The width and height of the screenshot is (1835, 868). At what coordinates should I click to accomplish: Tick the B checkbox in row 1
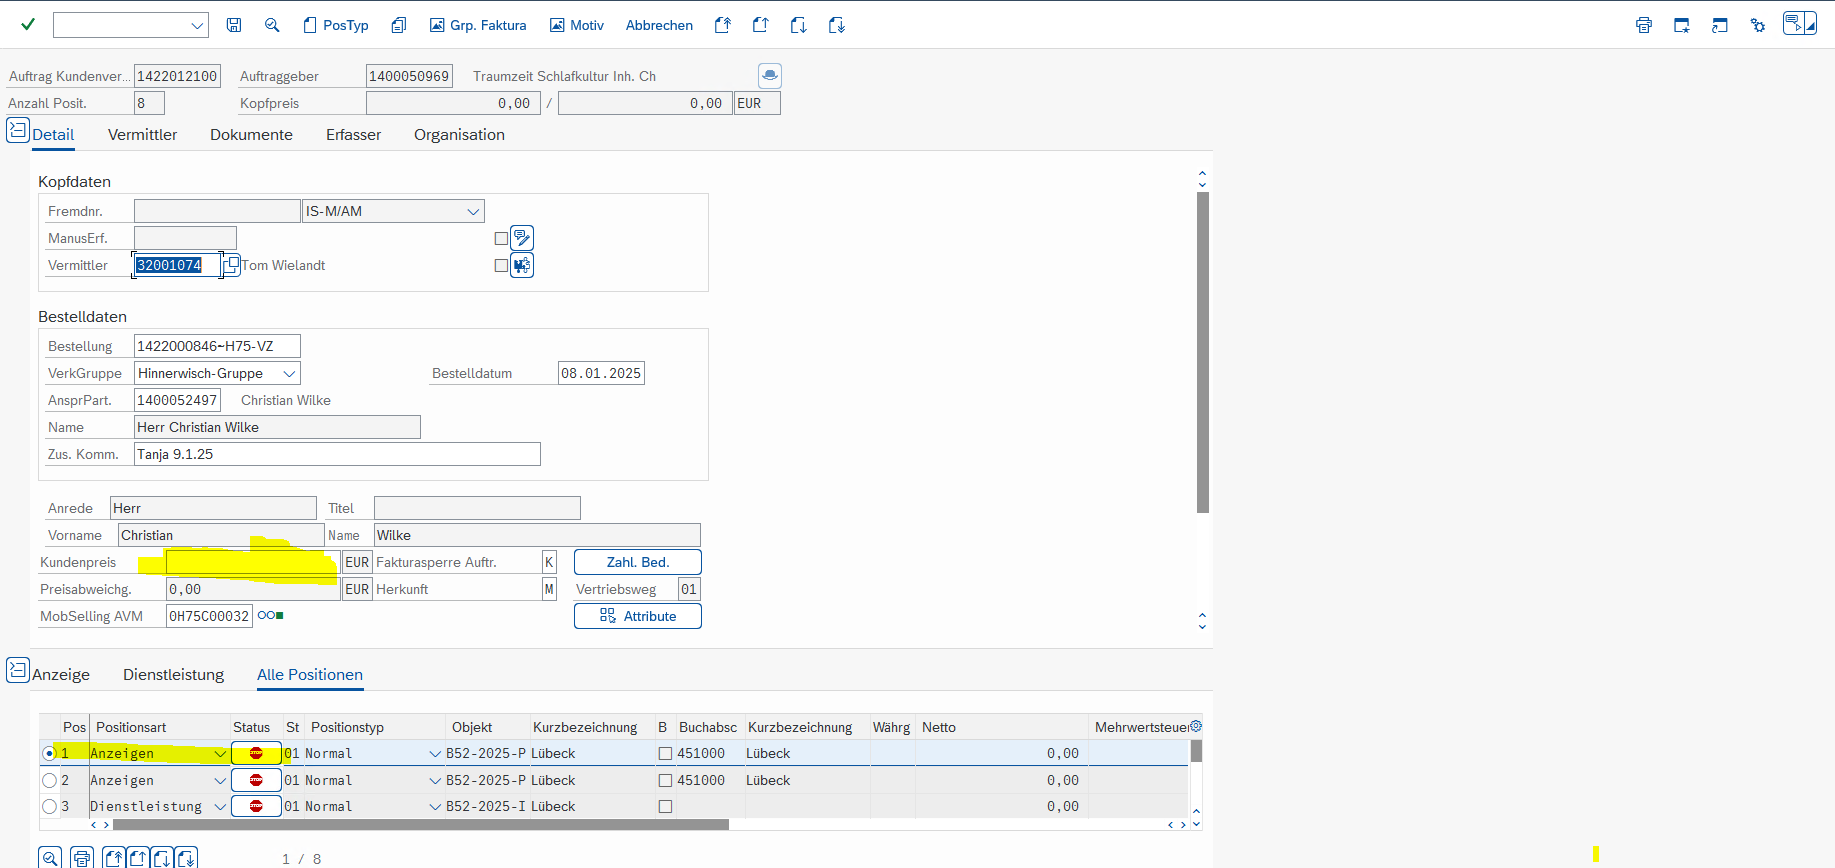[x=665, y=753]
